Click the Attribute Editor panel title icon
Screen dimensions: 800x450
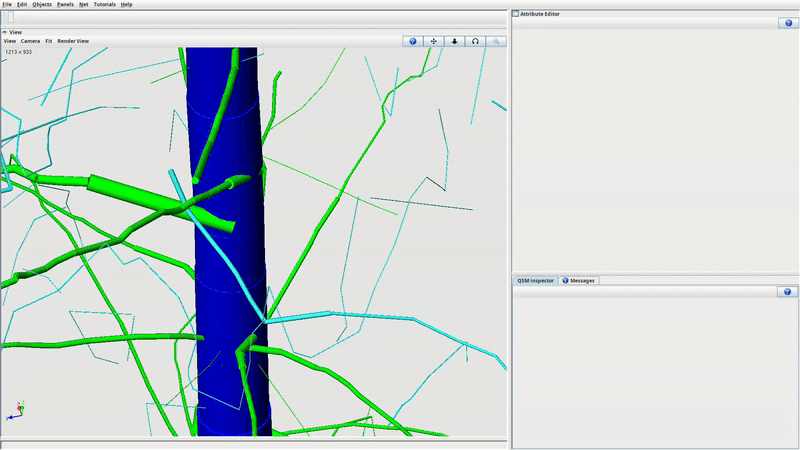pos(516,14)
